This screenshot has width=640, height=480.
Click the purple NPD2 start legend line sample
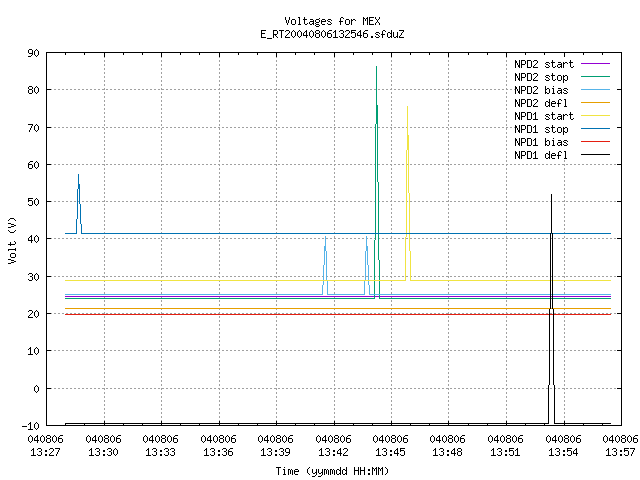pos(595,64)
